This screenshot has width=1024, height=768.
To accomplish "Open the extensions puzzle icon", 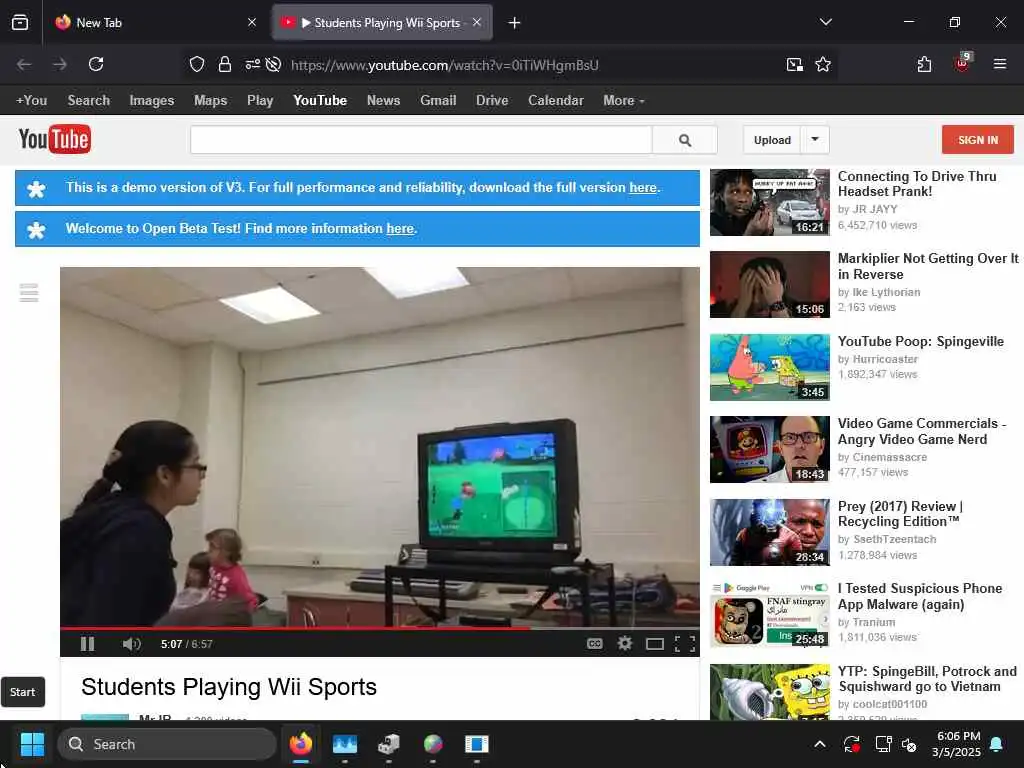I will [924, 64].
